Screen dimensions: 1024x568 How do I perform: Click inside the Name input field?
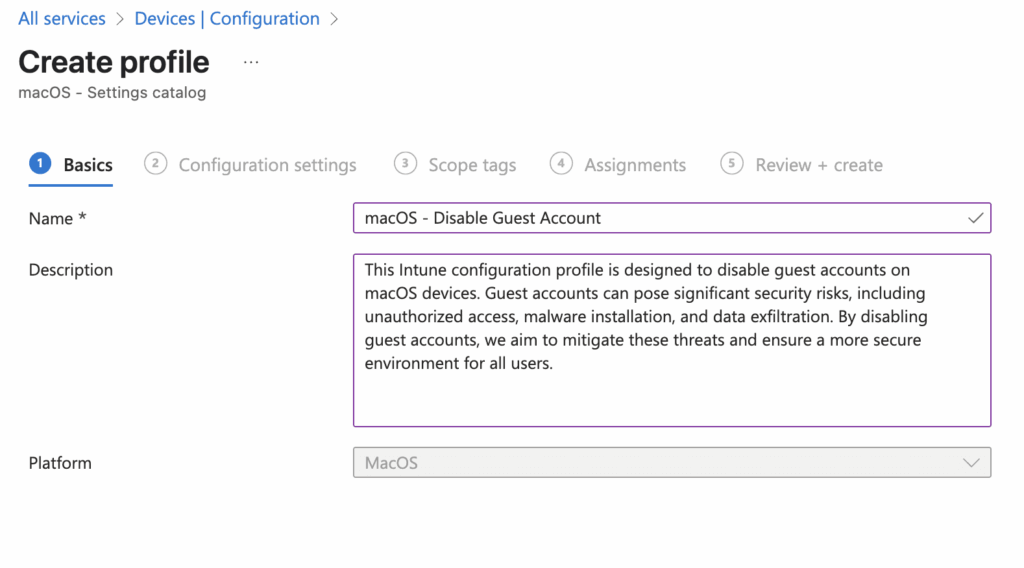650,218
